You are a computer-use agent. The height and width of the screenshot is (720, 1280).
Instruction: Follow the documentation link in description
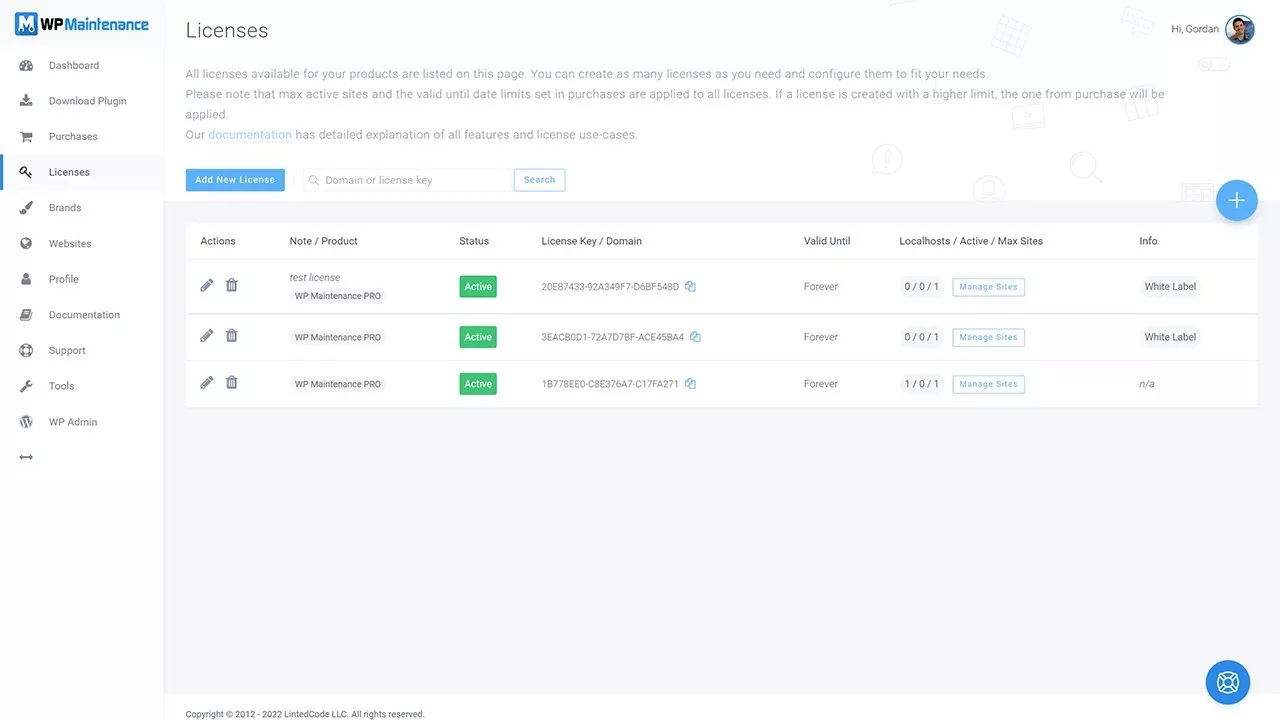coord(250,135)
